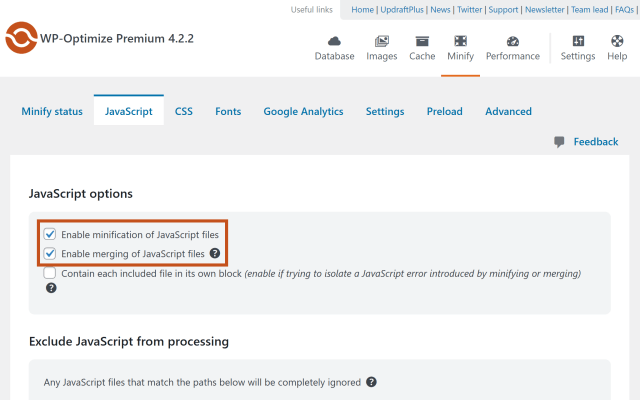Image resolution: width=640 pixels, height=400 pixels.
Task: Open the Newsletter link
Action: click(x=544, y=10)
